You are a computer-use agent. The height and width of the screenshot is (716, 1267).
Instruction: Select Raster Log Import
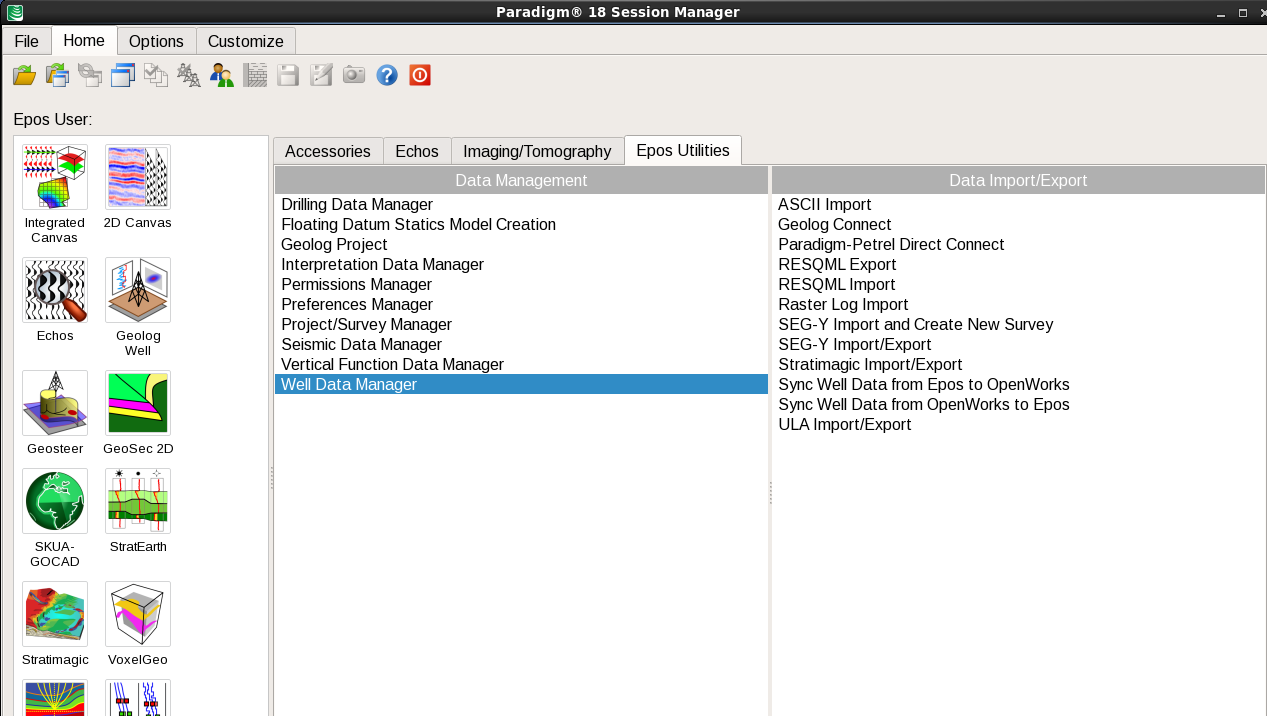[1018, 304]
